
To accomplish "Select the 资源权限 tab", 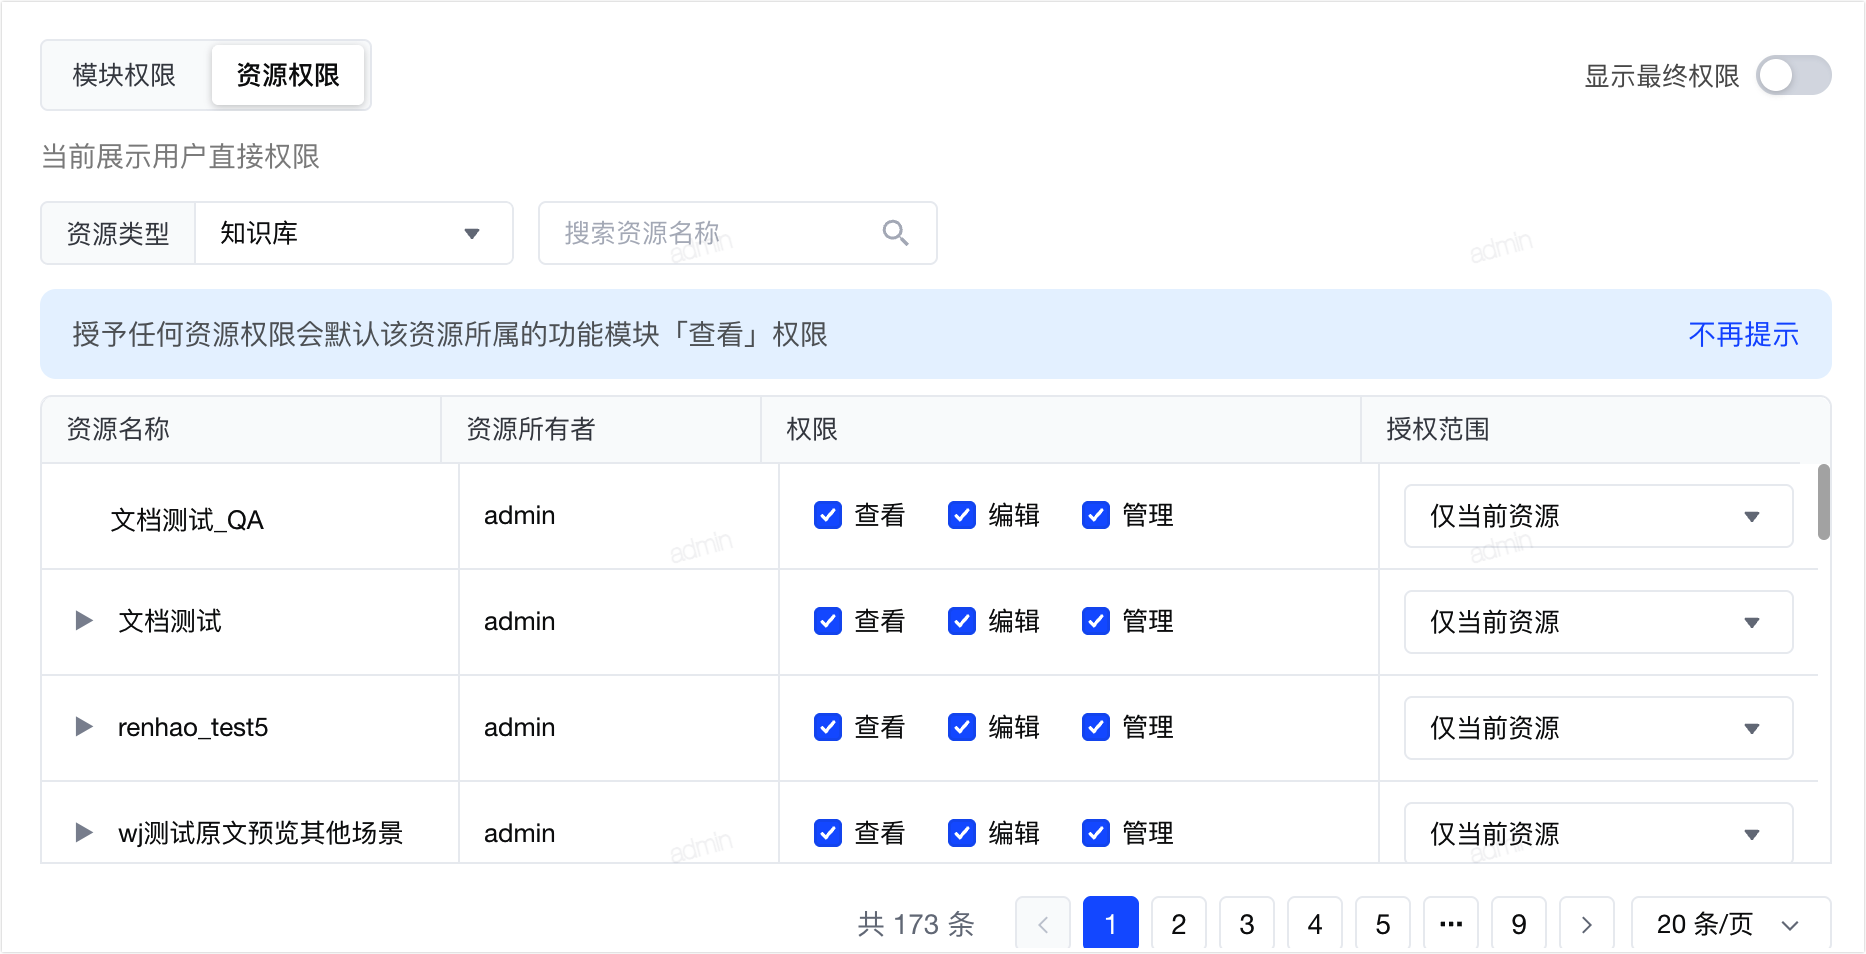I will coord(288,75).
